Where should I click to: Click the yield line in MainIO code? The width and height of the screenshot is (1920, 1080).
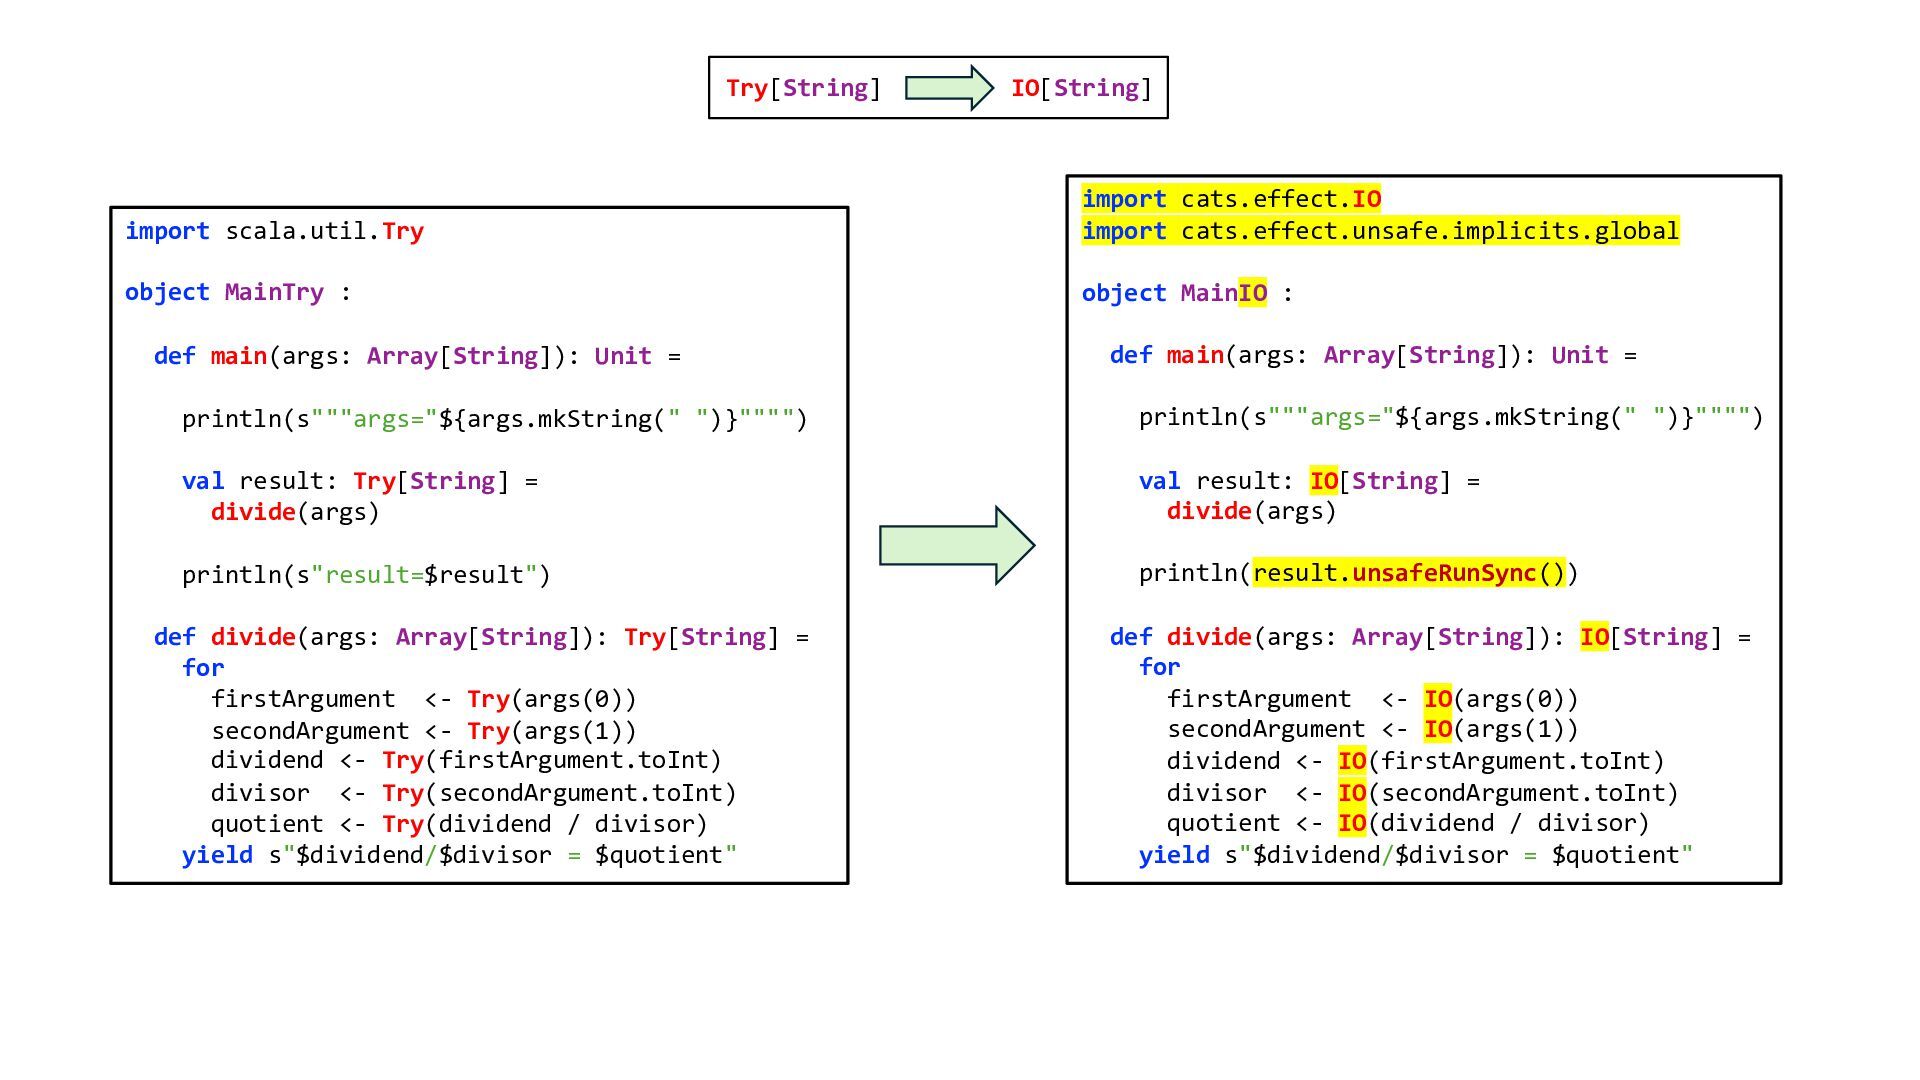pyautogui.click(x=1415, y=855)
